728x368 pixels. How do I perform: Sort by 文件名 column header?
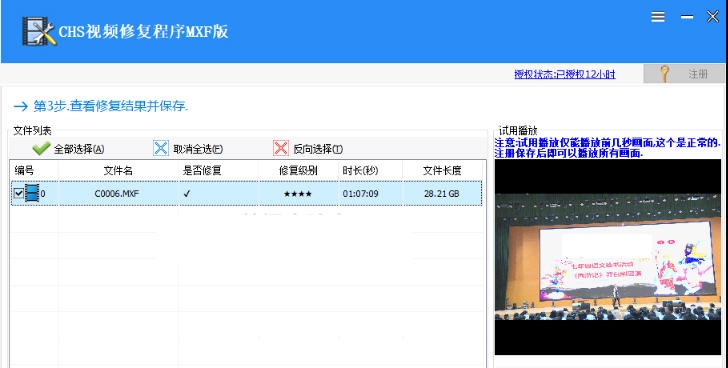(x=118, y=170)
